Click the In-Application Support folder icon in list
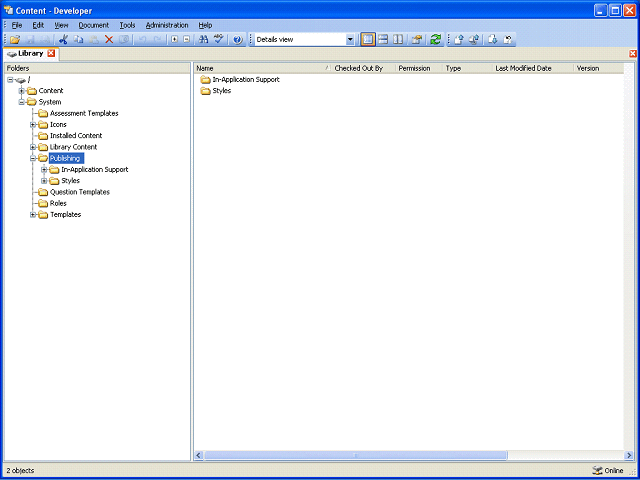Viewport: 640px width, 480px height. [x=205, y=80]
